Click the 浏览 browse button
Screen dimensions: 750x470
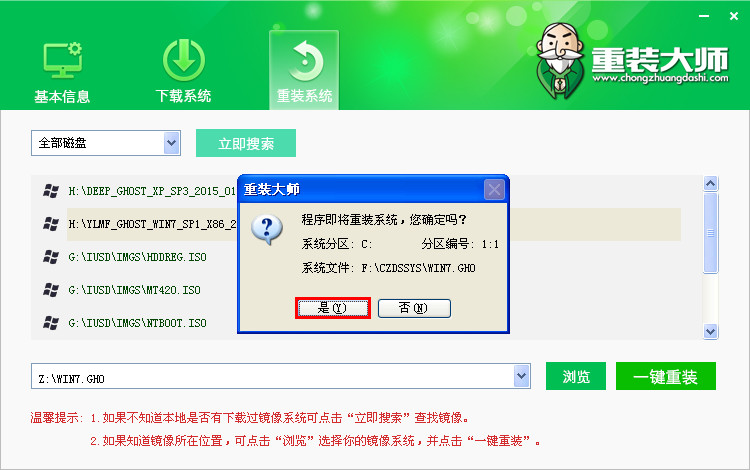click(x=576, y=376)
